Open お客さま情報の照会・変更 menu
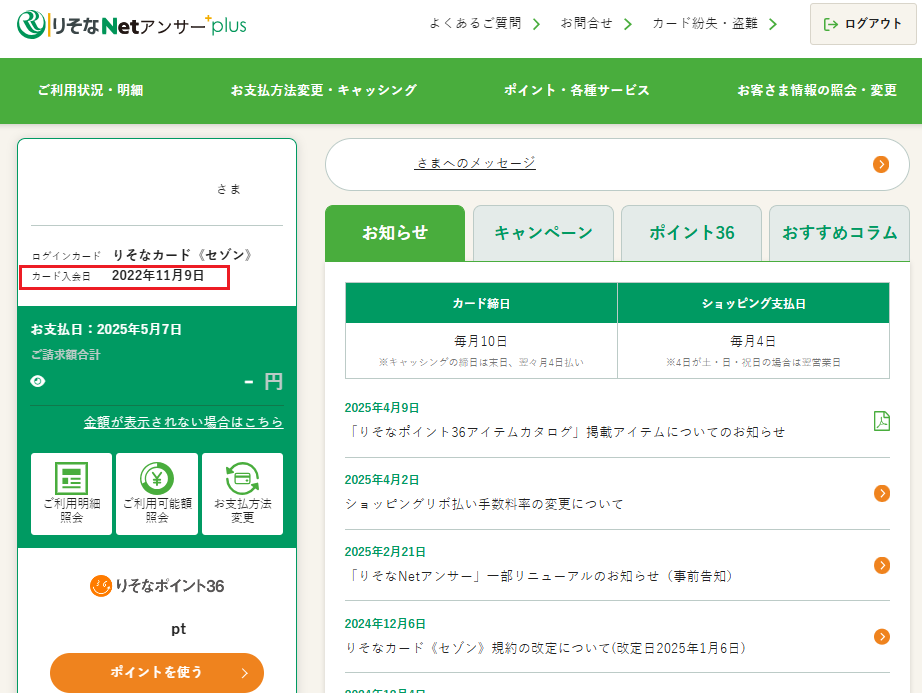 coord(817,90)
